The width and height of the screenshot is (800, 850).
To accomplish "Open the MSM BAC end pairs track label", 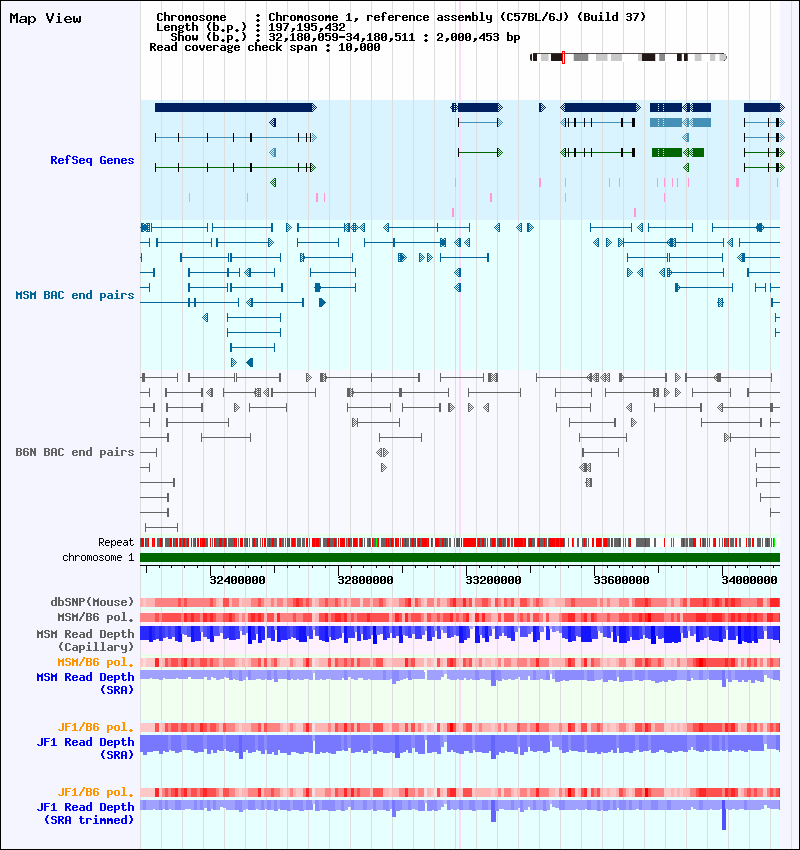I will point(75,295).
